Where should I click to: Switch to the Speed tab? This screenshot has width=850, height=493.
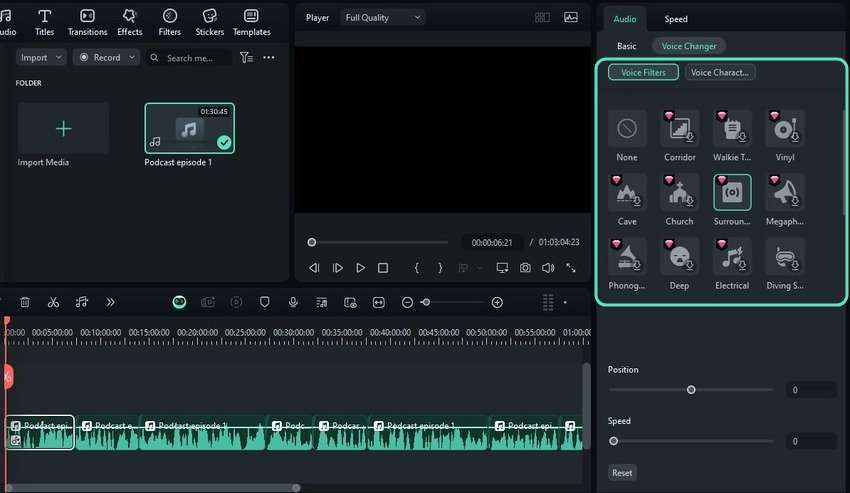[676, 19]
